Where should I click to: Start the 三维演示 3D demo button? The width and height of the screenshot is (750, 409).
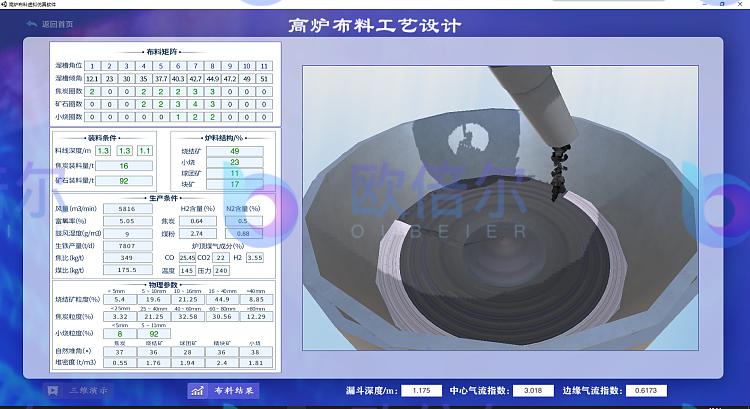pos(78,391)
